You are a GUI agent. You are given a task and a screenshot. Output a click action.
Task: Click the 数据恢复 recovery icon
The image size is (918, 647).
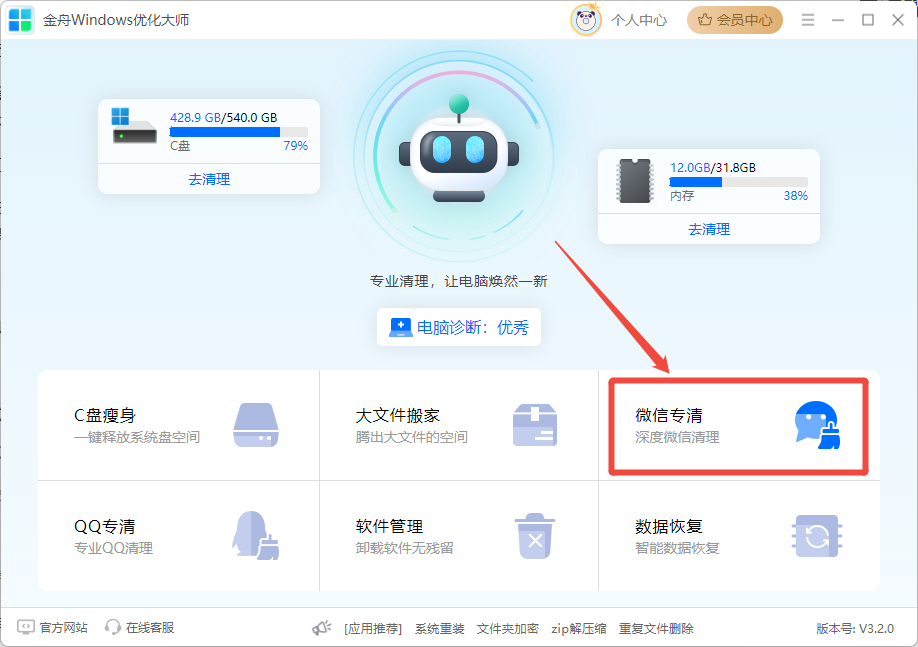point(817,536)
